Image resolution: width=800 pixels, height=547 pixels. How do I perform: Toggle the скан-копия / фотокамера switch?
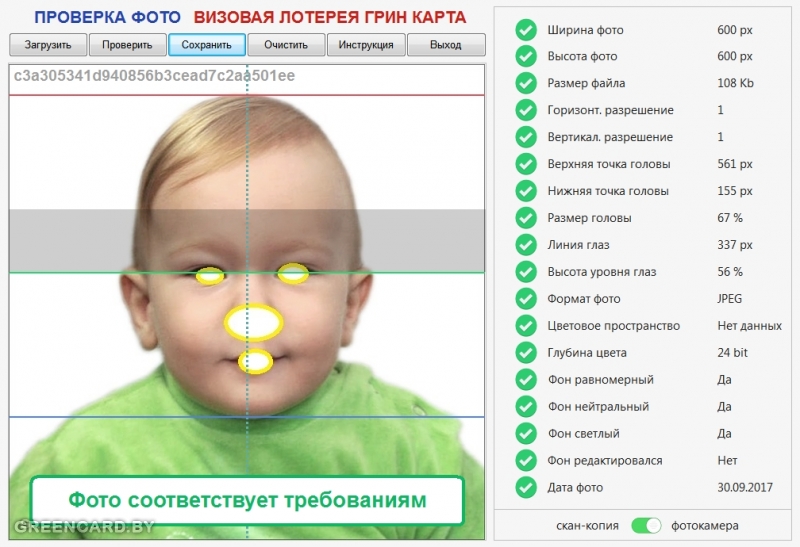pyautogui.click(x=647, y=525)
